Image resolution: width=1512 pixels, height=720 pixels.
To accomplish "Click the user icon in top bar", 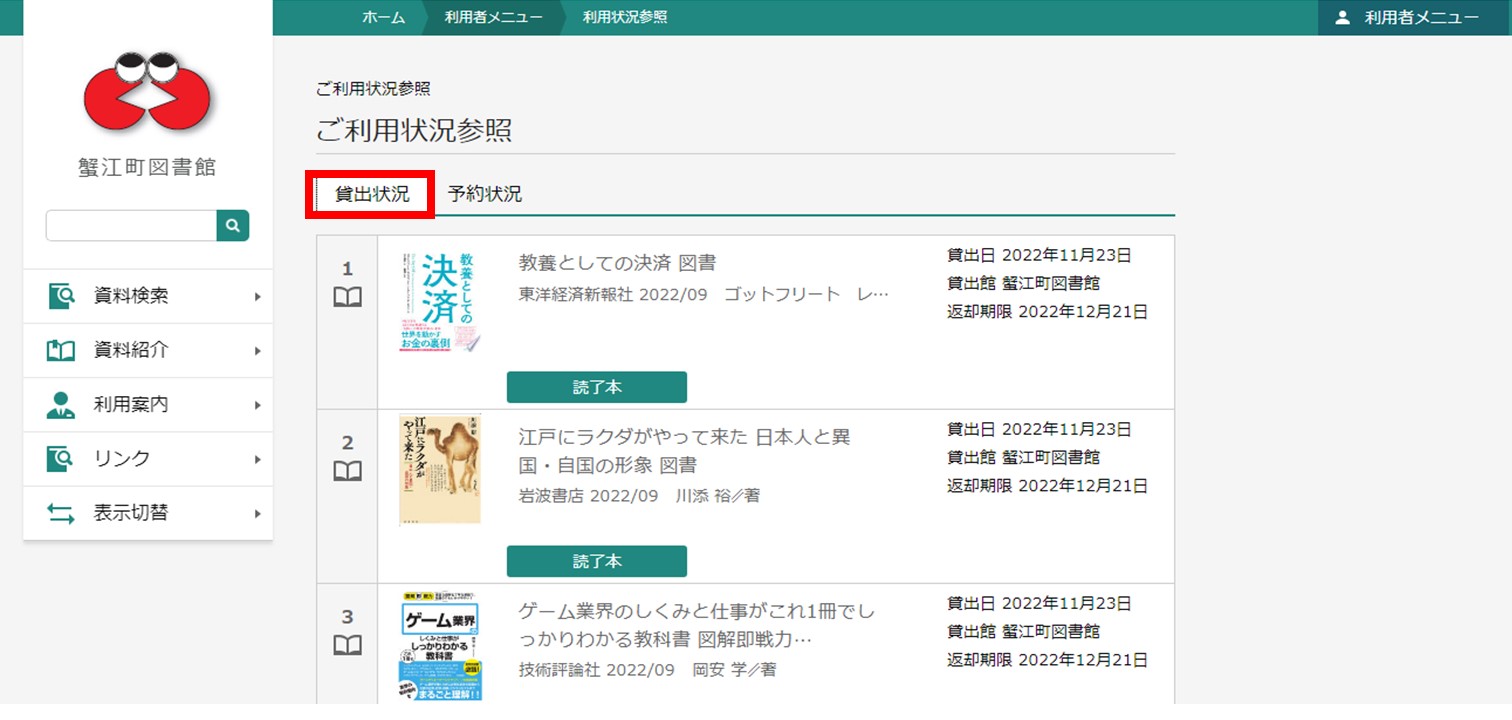I will pyautogui.click(x=1342, y=17).
